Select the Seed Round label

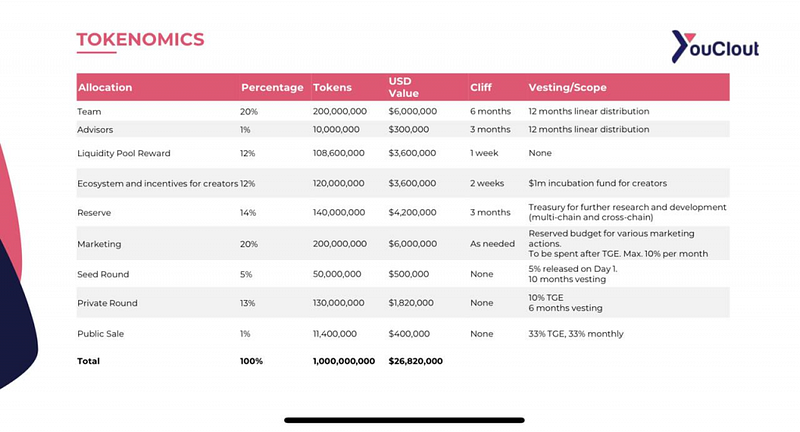[x=103, y=274]
